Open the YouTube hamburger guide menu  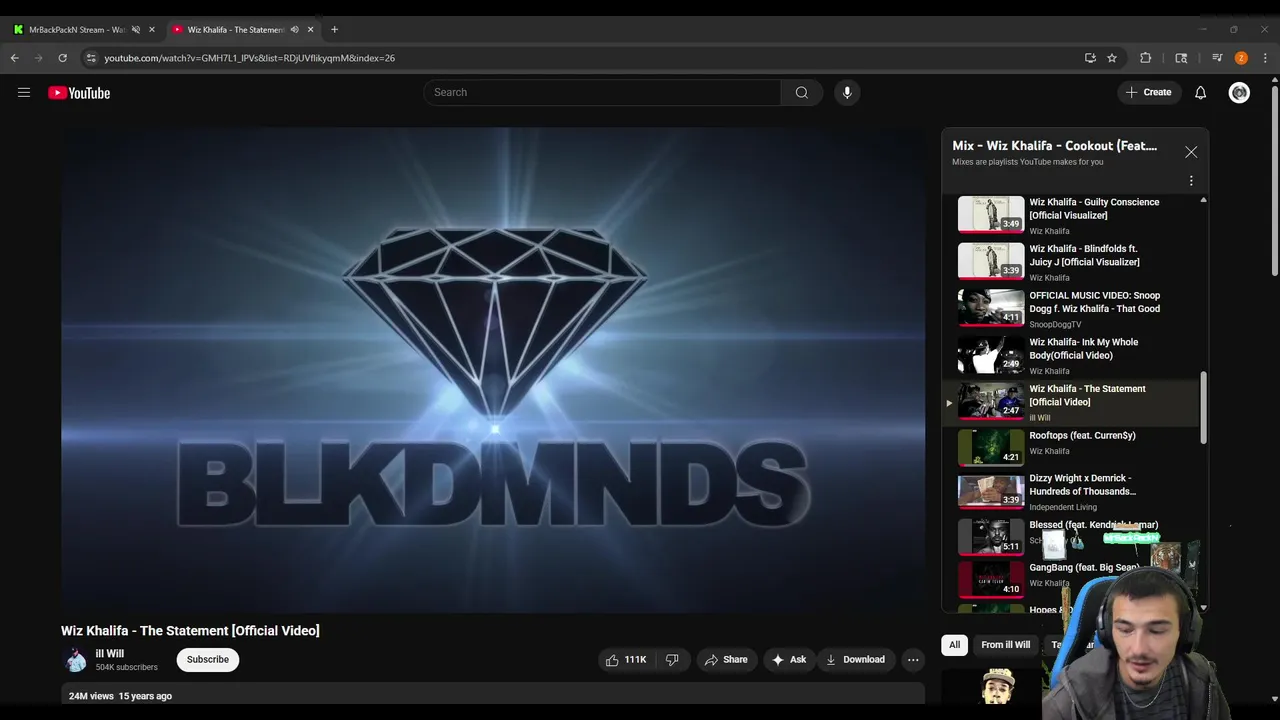24,92
